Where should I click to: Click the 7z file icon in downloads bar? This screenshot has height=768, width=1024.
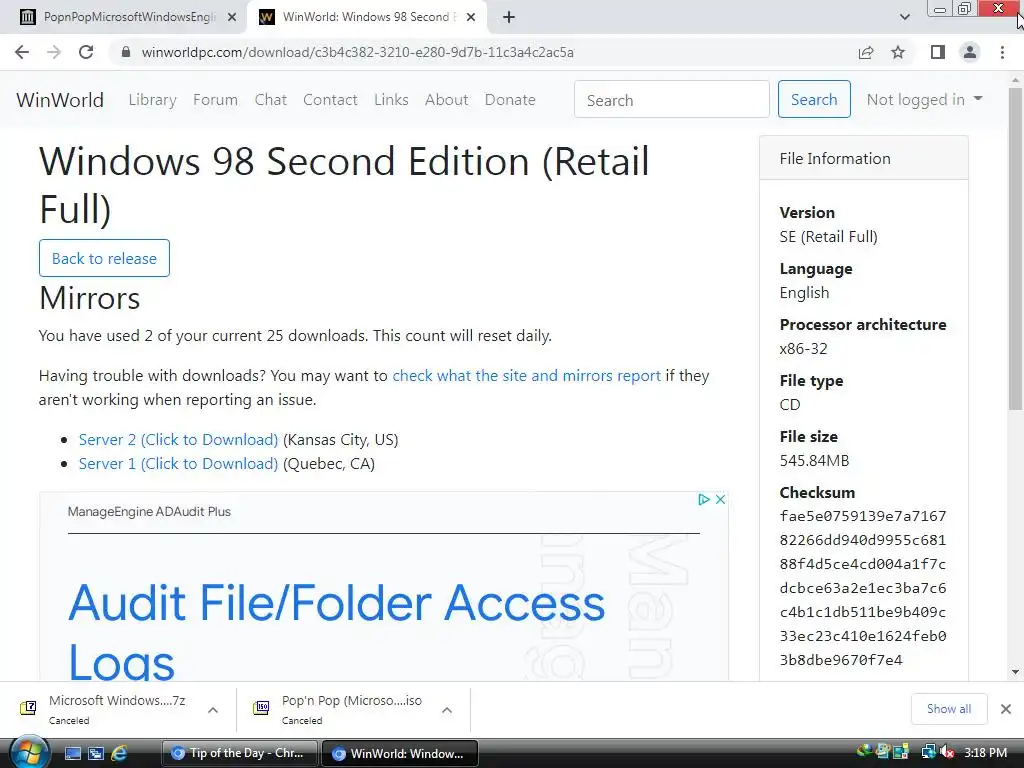point(28,708)
